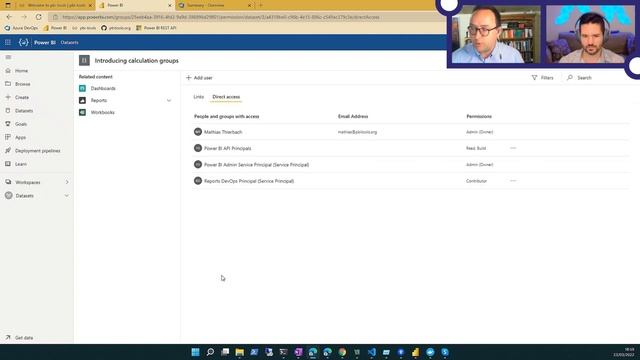Reload the current page

coord(38,17)
